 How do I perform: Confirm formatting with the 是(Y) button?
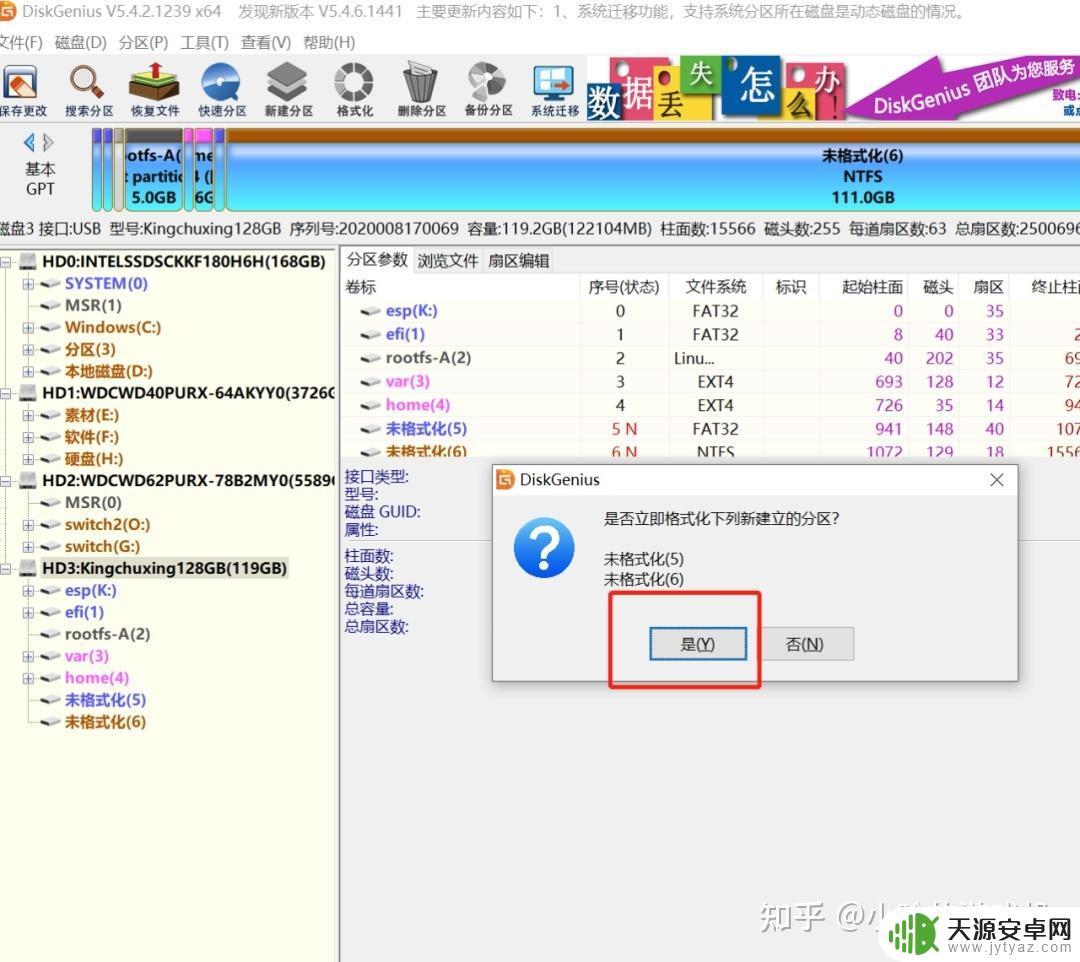click(698, 644)
